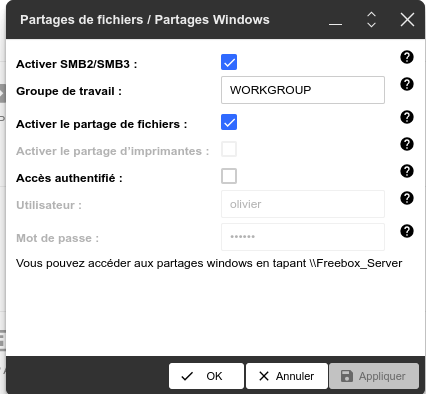Uncheck Activer SMB2/SMB3 checkbox
The image size is (426, 394).
click(229, 62)
